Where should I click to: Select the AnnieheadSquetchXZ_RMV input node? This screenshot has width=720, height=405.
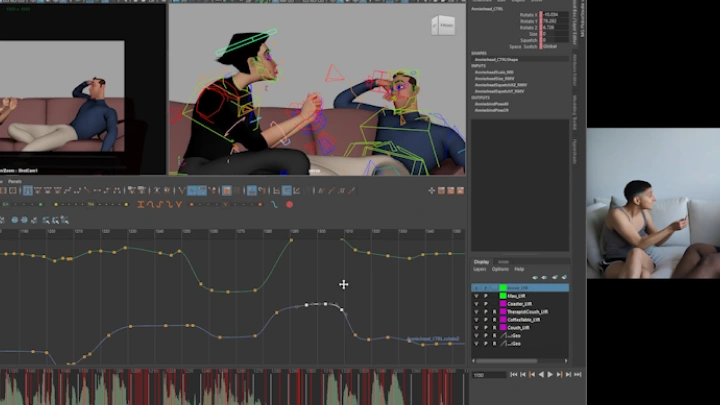click(501, 85)
